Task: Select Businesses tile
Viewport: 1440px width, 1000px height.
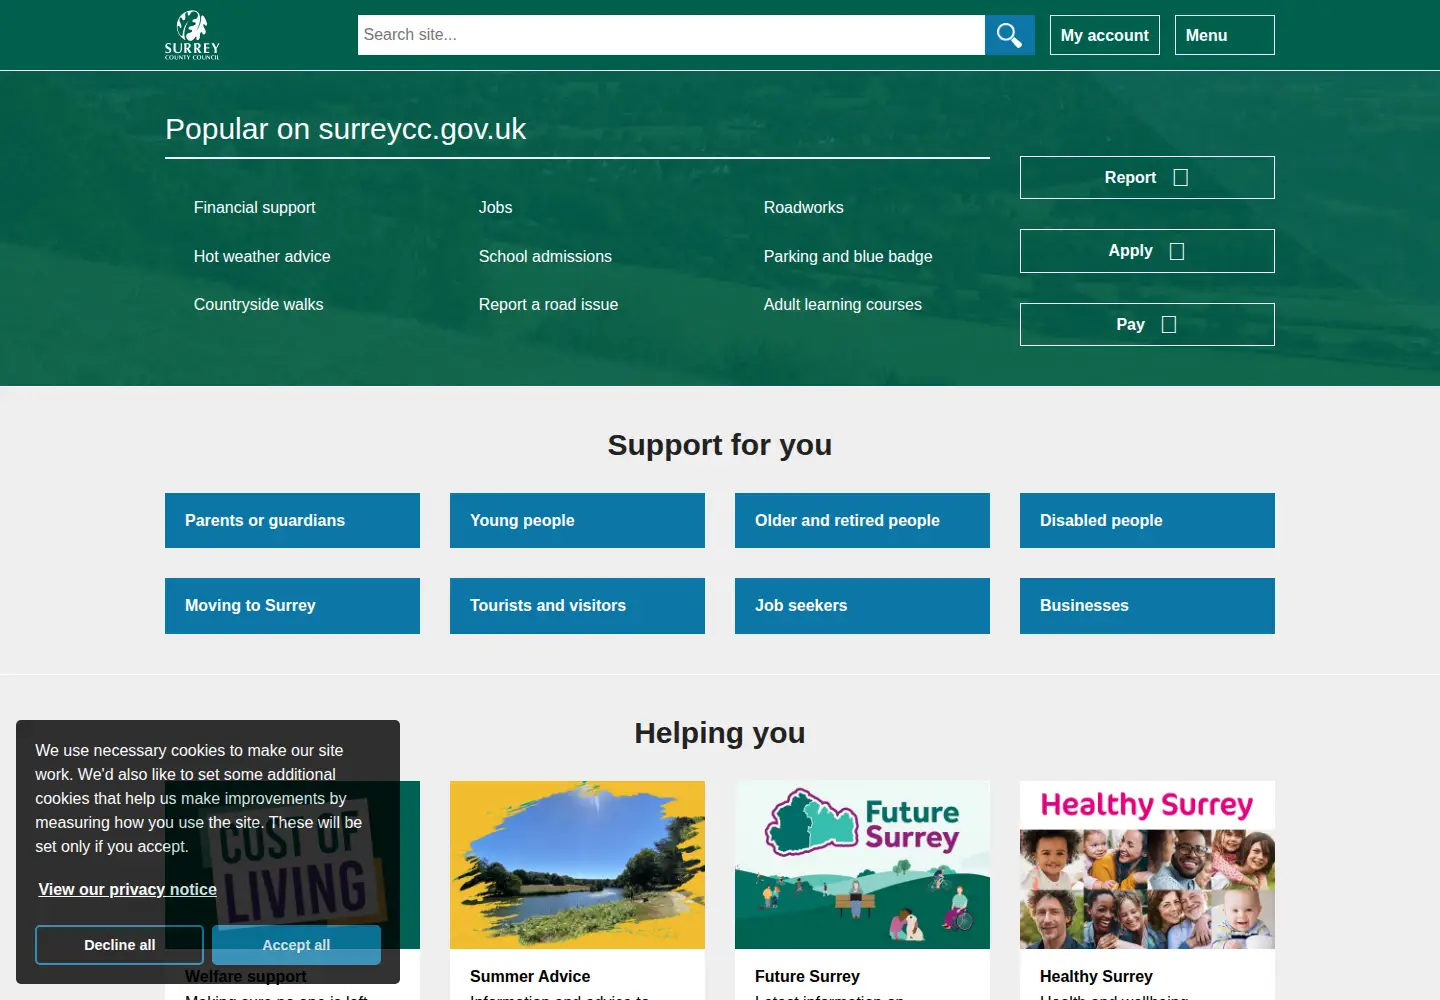Action: click(1147, 606)
